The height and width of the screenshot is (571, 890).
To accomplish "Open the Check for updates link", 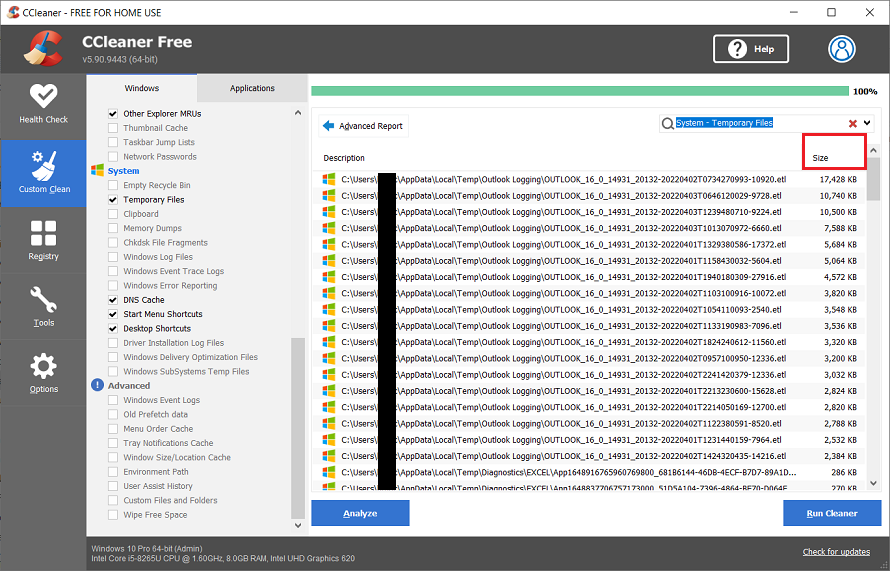I will point(836,552).
